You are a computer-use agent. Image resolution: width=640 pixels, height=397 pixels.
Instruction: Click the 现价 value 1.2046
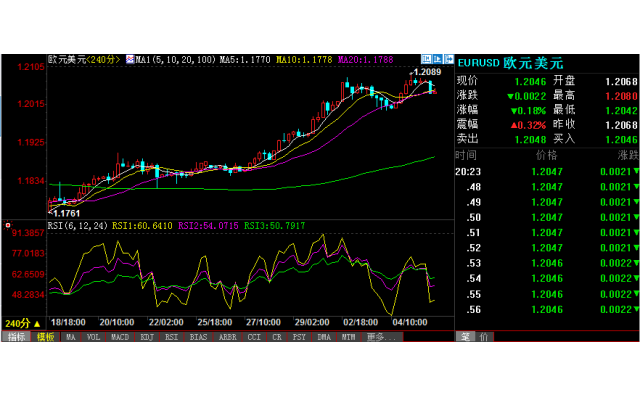pos(530,82)
